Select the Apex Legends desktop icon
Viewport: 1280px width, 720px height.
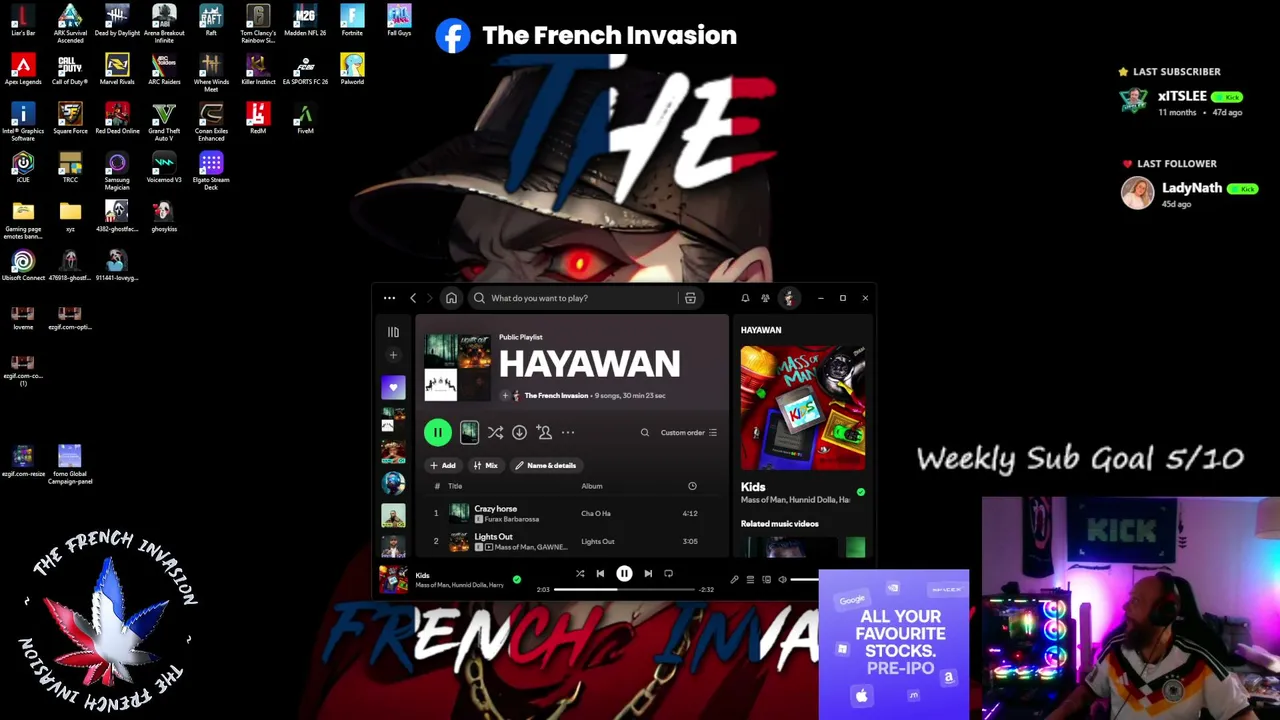[x=23, y=69]
